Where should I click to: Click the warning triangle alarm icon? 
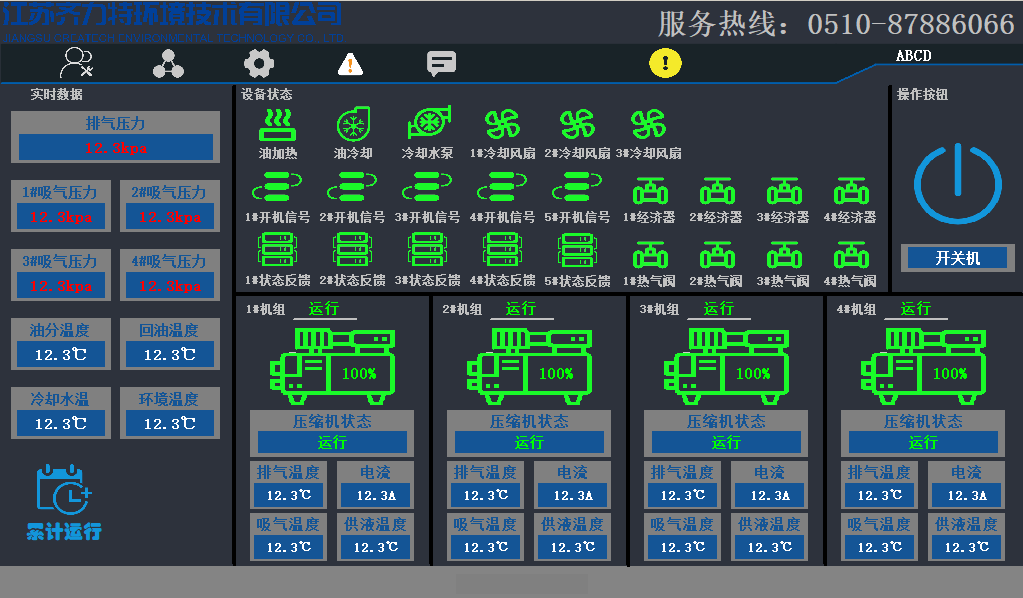350,64
